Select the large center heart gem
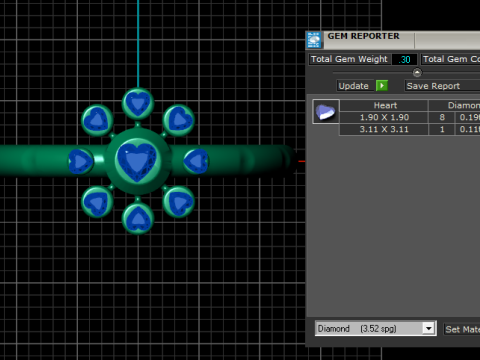The width and height of the screenshot is (480, 360). [x=137, y=161]
